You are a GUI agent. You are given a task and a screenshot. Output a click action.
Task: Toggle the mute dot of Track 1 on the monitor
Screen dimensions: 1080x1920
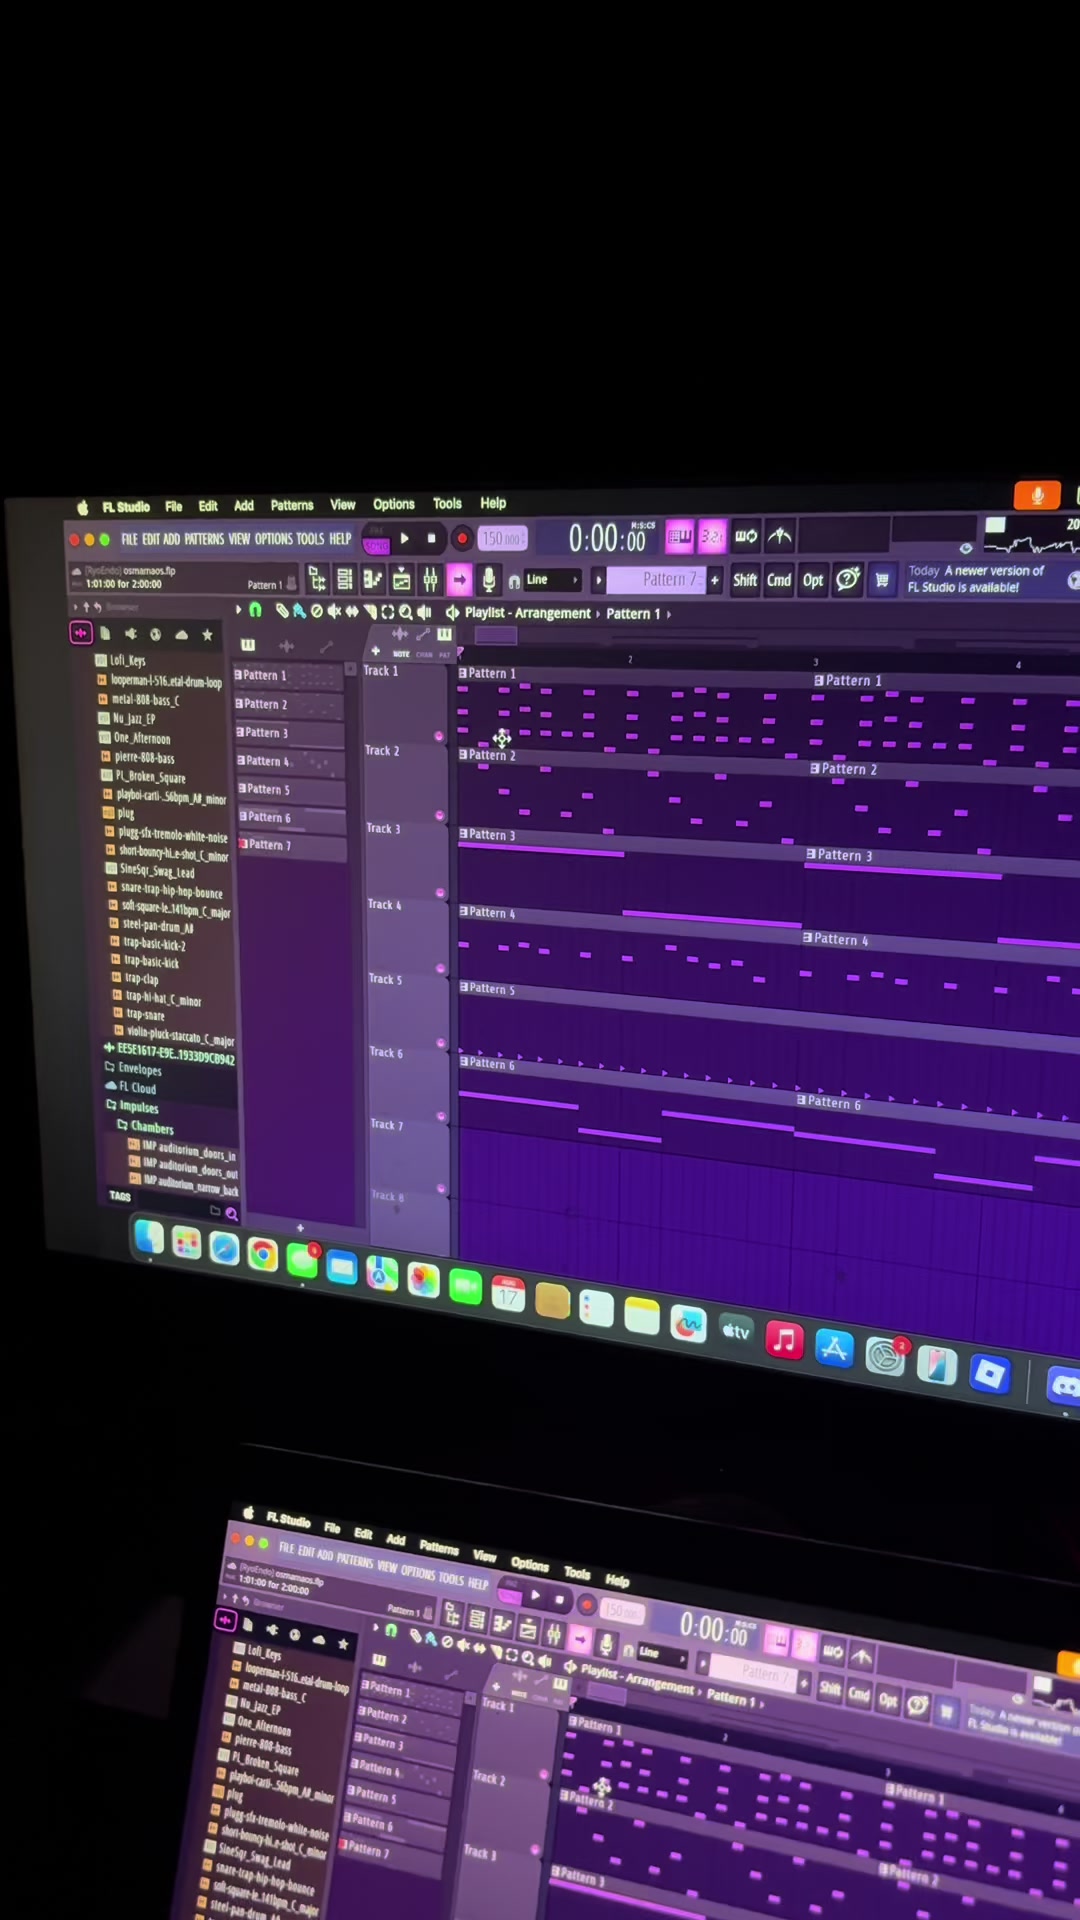pos(439,736)
